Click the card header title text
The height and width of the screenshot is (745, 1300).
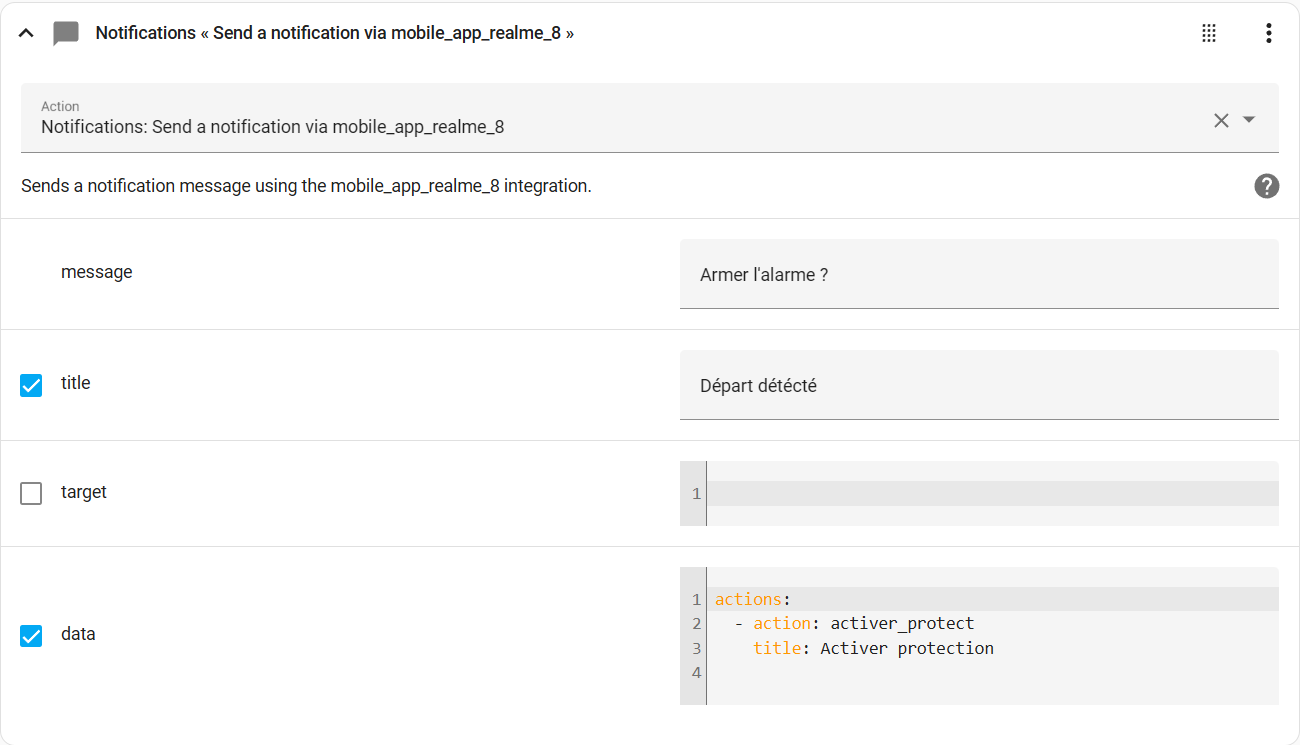pyautogui.click(x=335, y=33)
